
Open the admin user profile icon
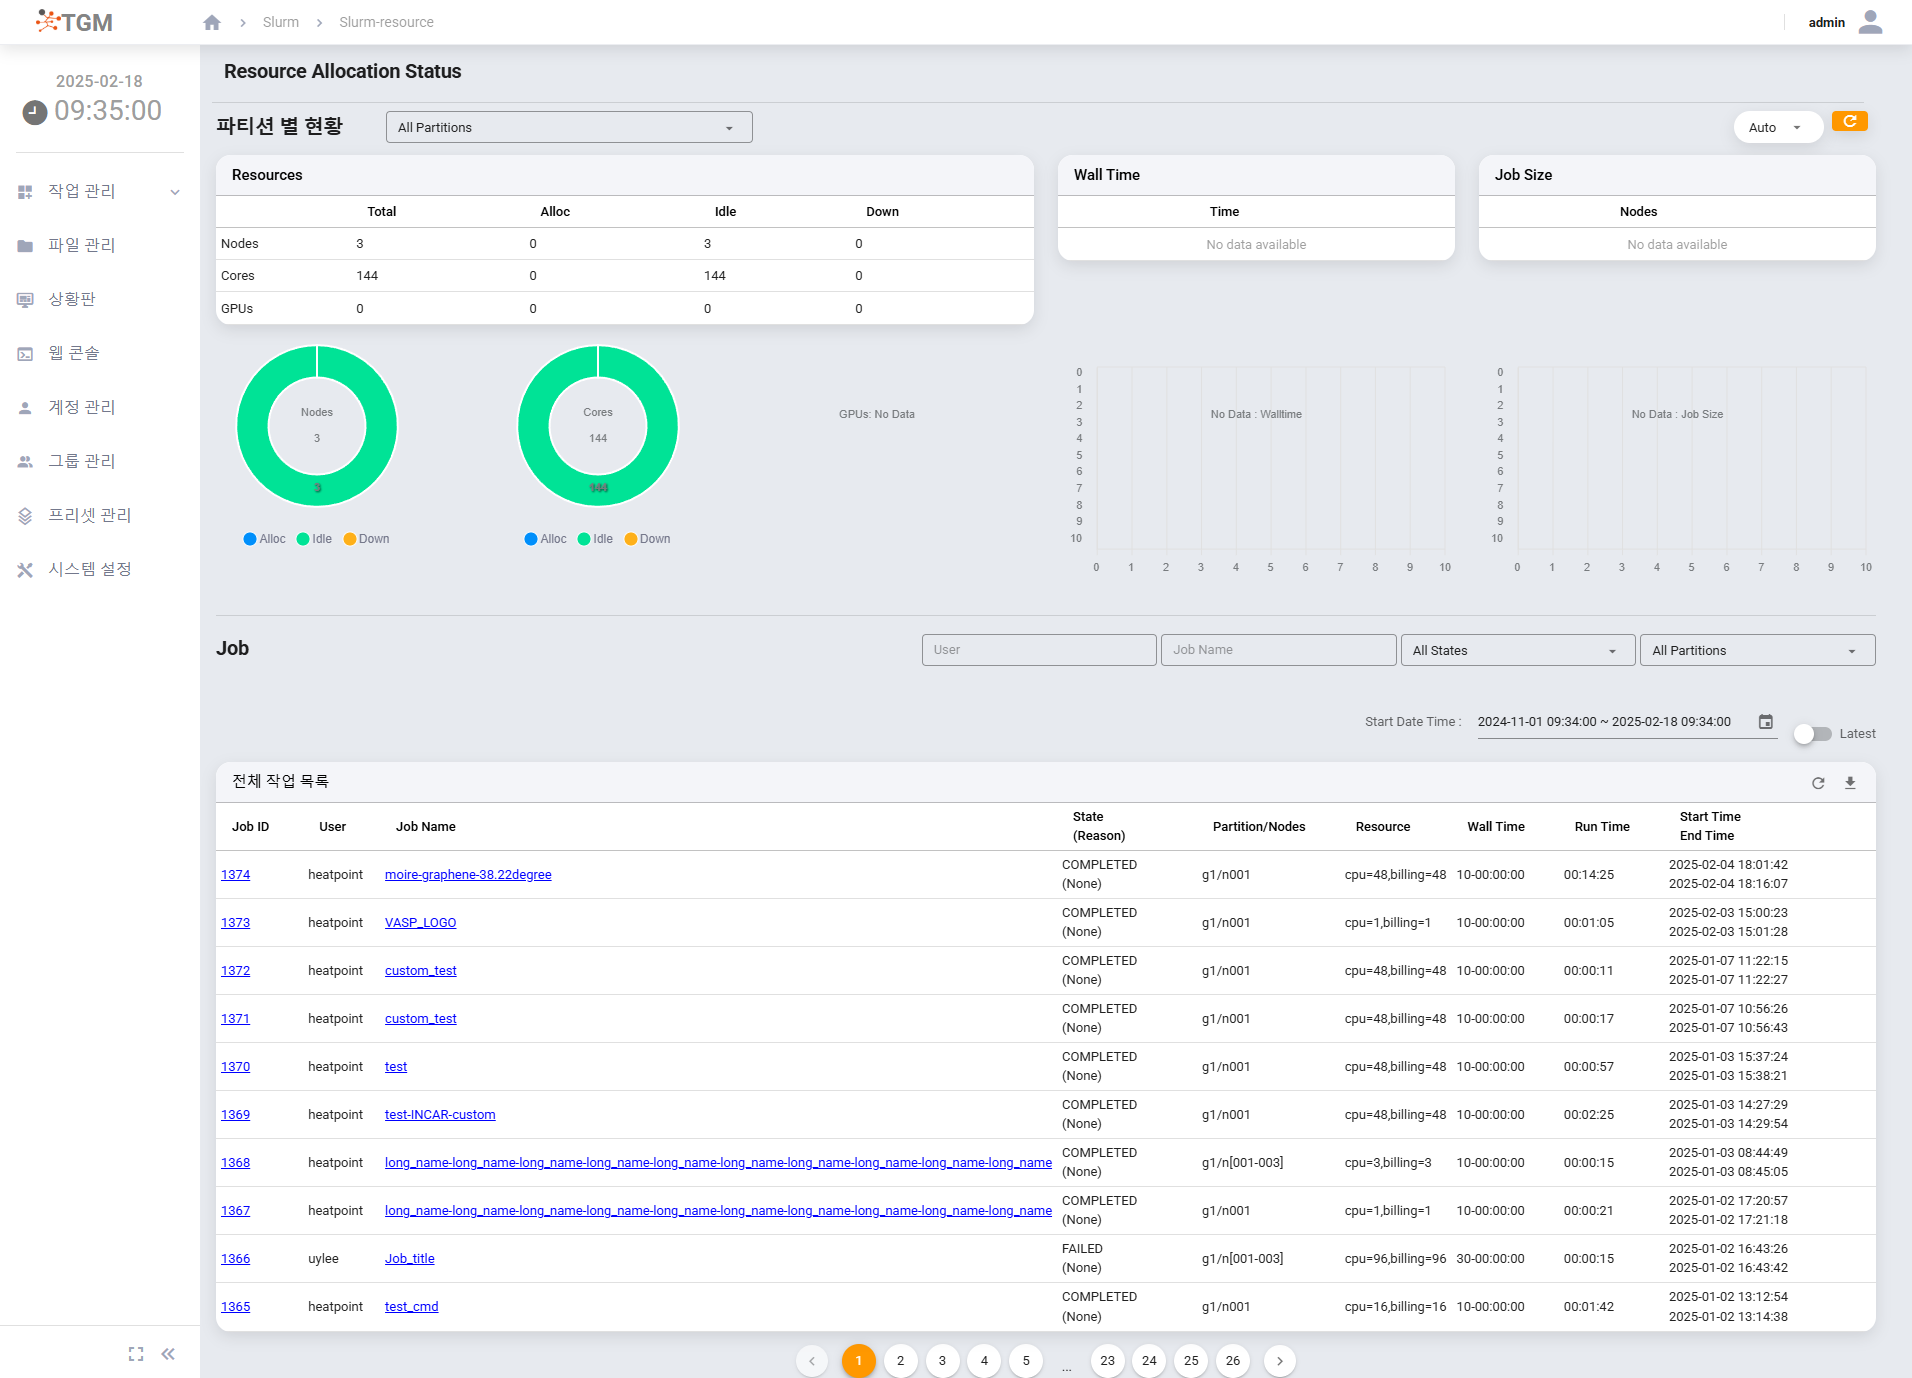1870,22
